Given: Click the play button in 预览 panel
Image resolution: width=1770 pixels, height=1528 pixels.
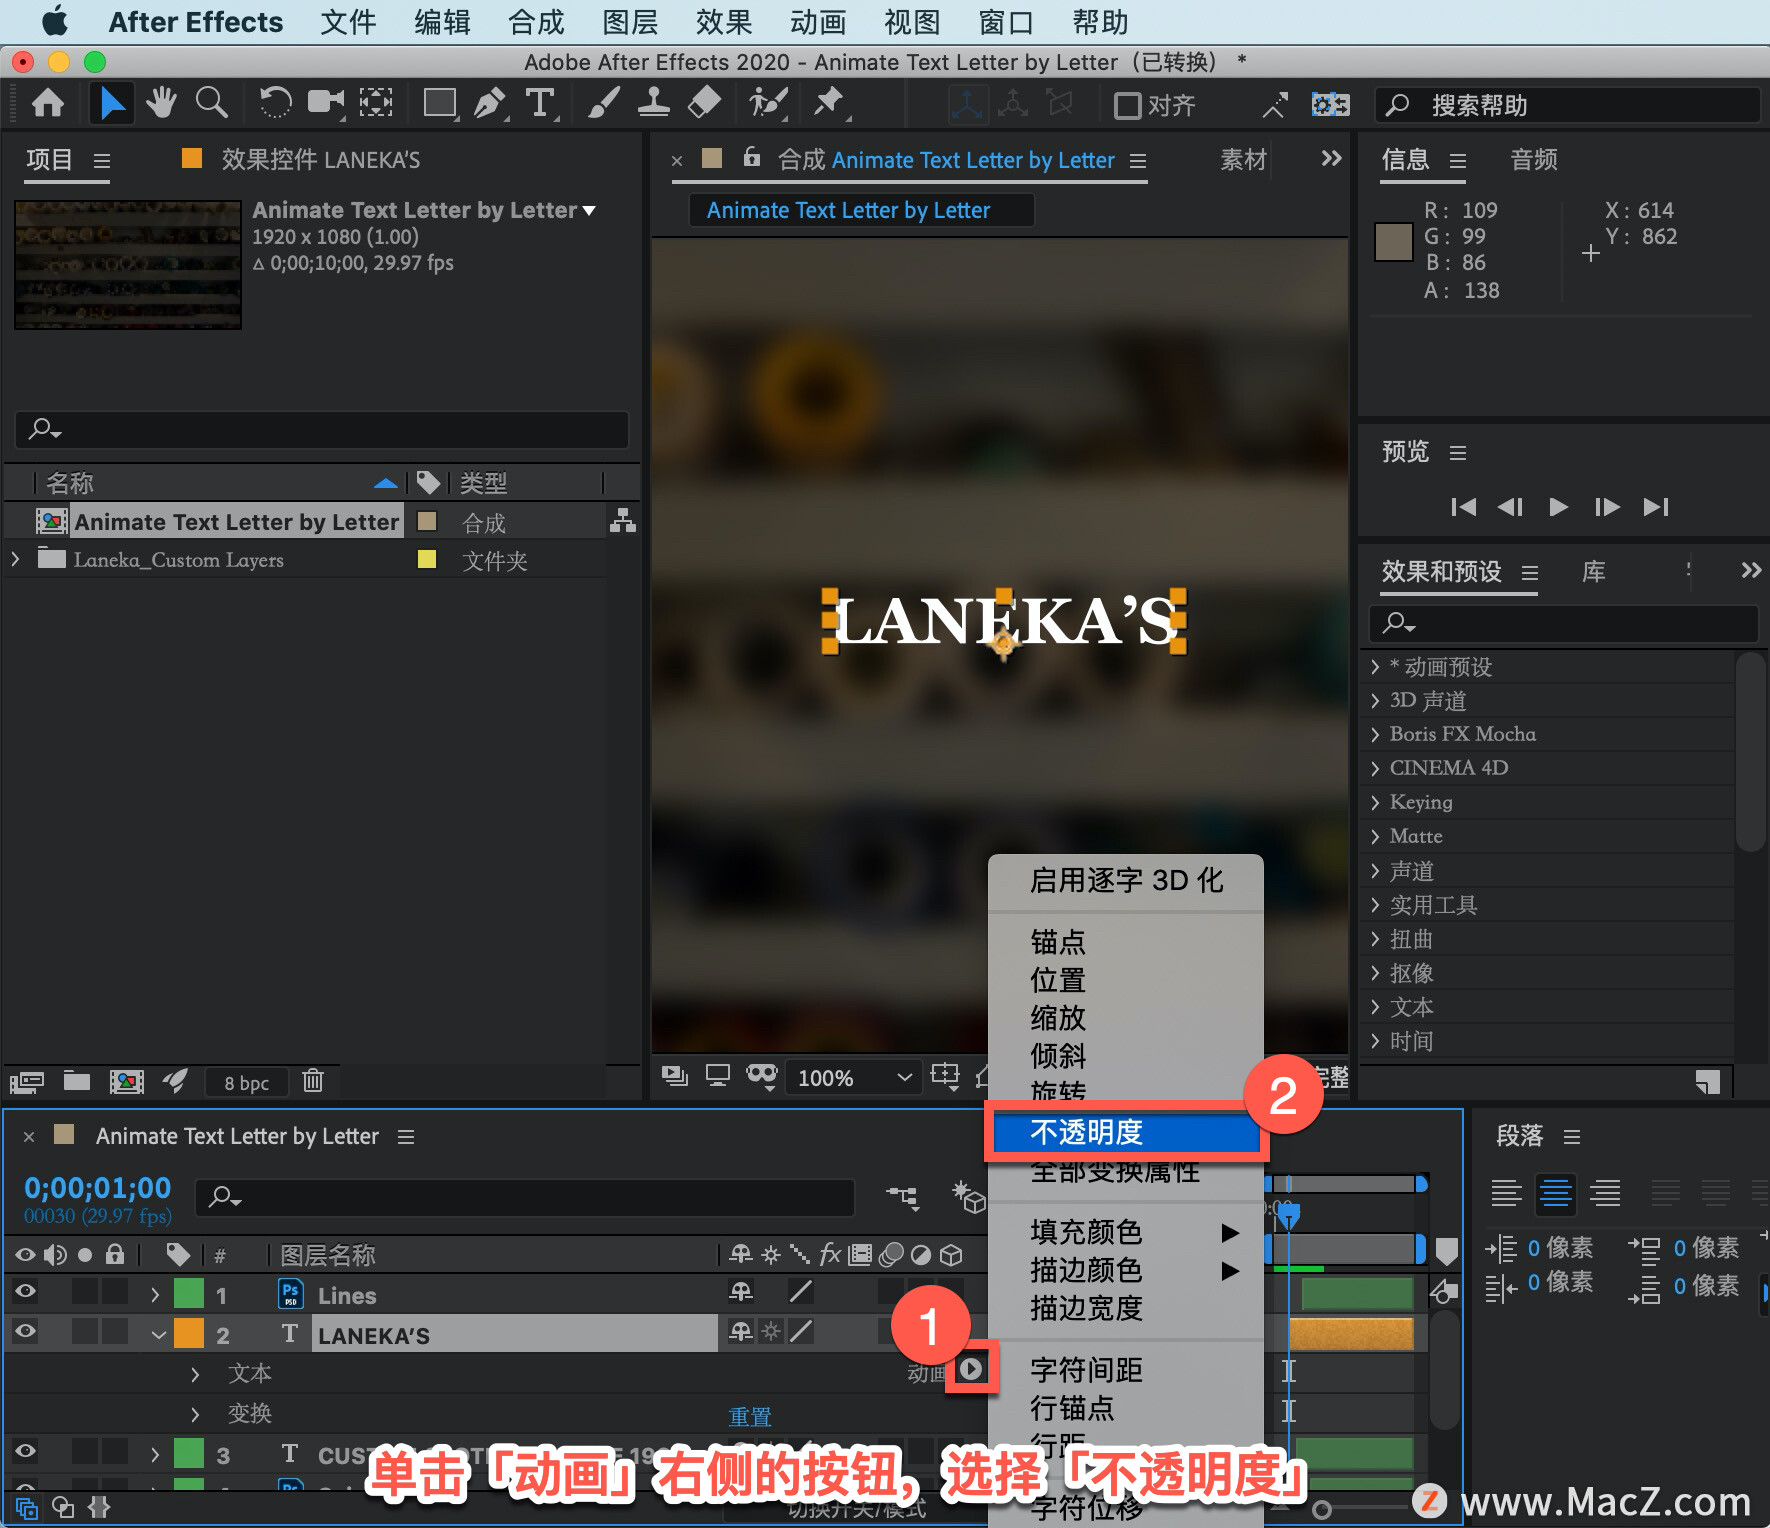Looking at the screenshot, I should point(1558,506).
